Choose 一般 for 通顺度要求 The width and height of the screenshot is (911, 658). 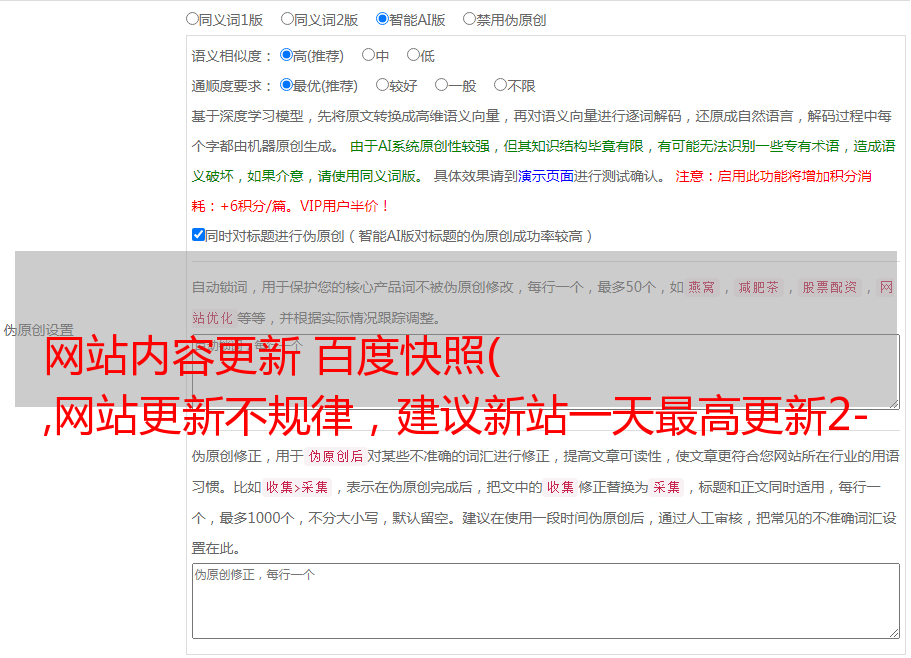pos(441,86)
